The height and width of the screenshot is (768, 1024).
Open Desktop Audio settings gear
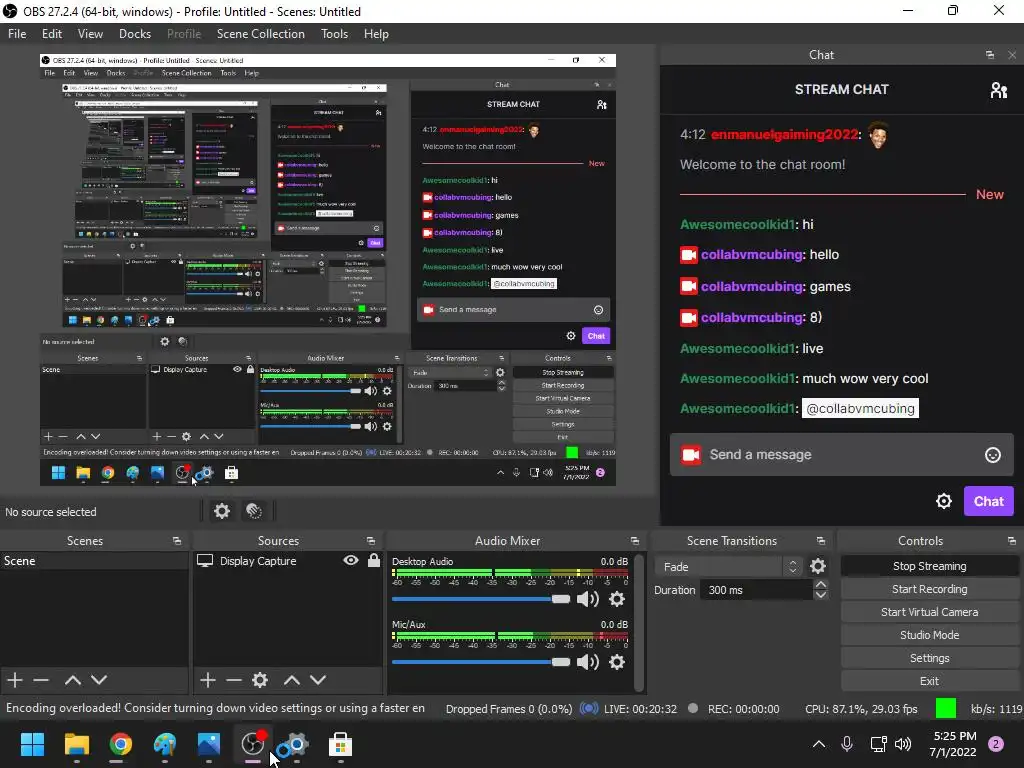(616, 599)
